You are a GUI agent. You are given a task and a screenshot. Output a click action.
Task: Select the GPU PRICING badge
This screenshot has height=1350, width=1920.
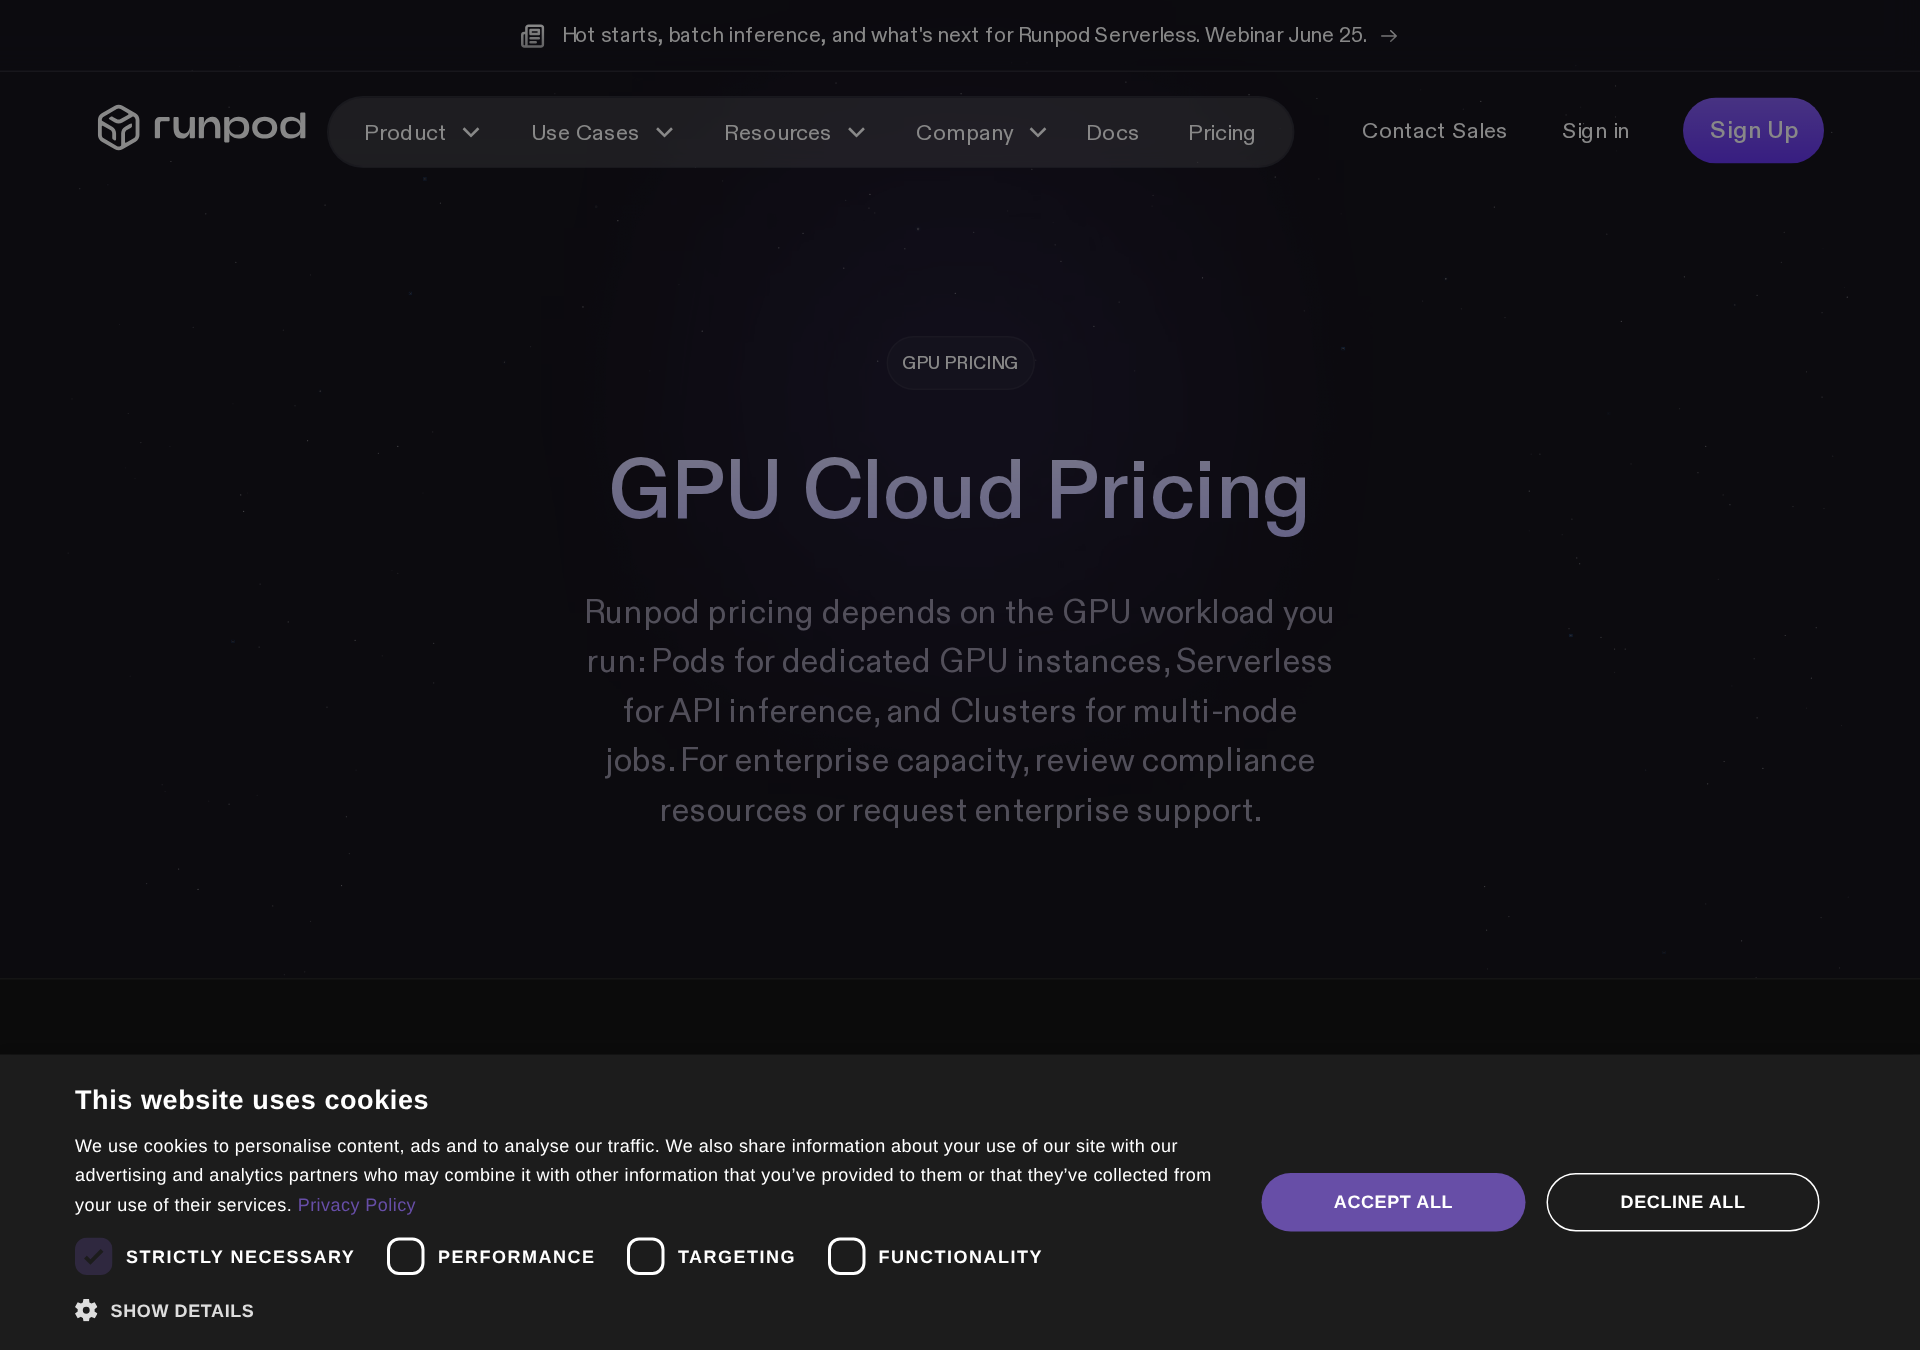[960, 363]
